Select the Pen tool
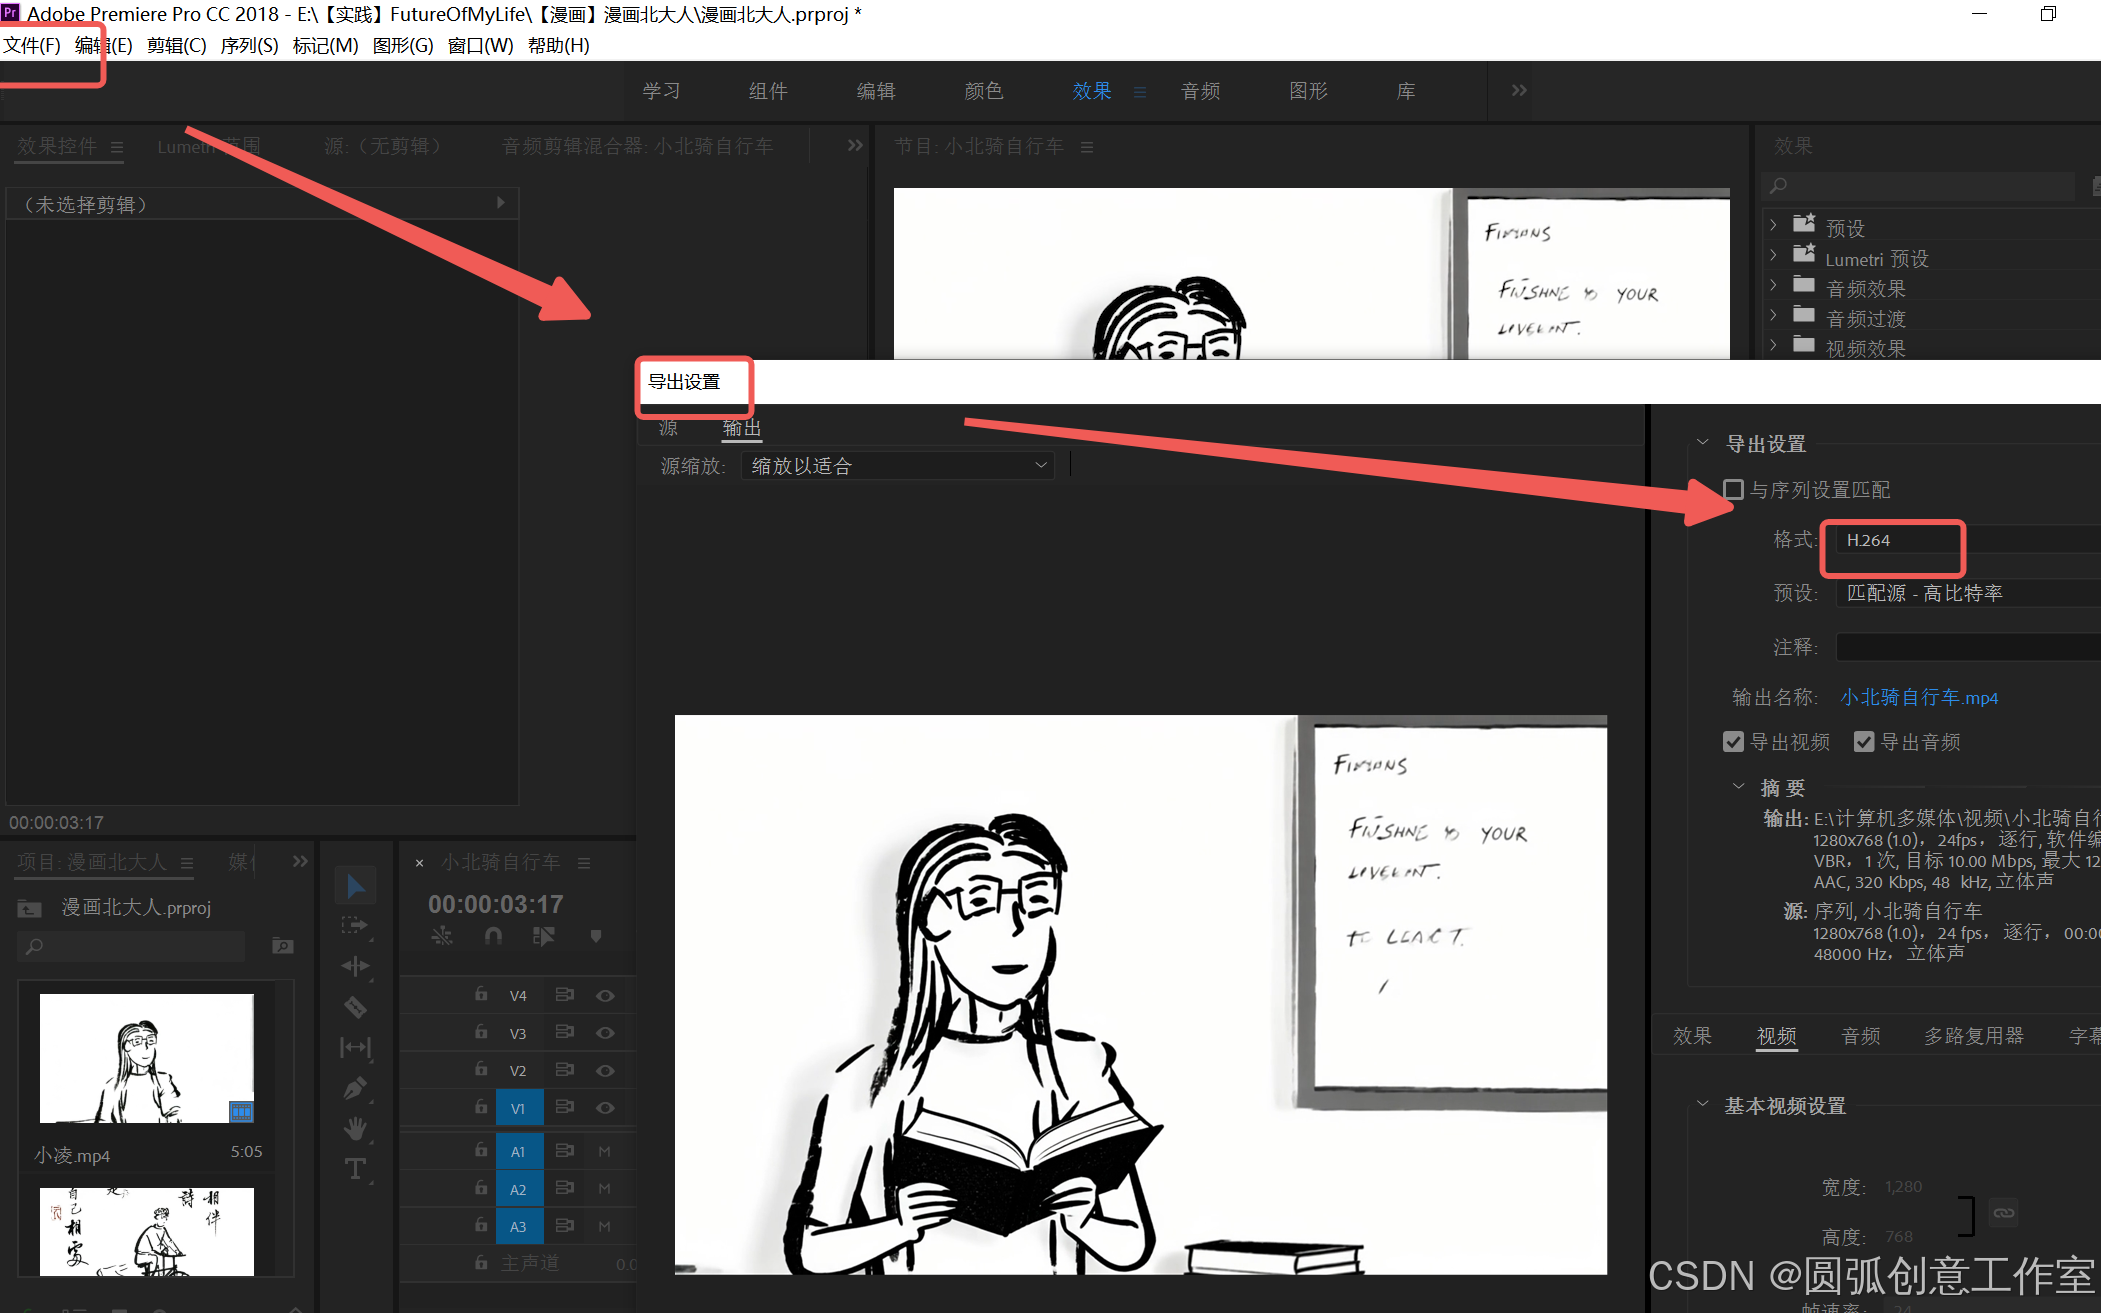This screenshot has width=2101, height=1313. [x=355, y=1088]
